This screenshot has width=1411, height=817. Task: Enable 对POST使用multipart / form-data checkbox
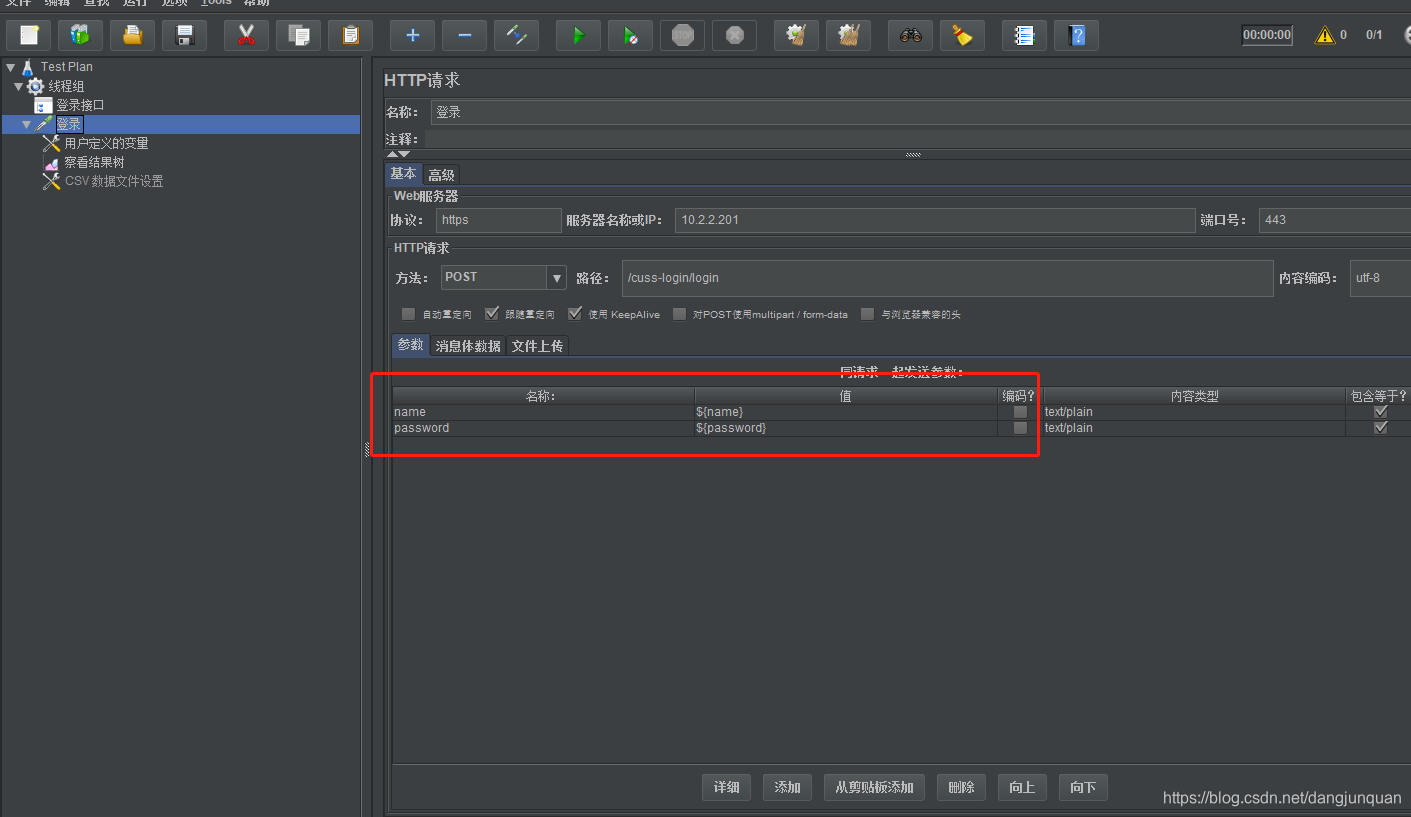(679, 314)
